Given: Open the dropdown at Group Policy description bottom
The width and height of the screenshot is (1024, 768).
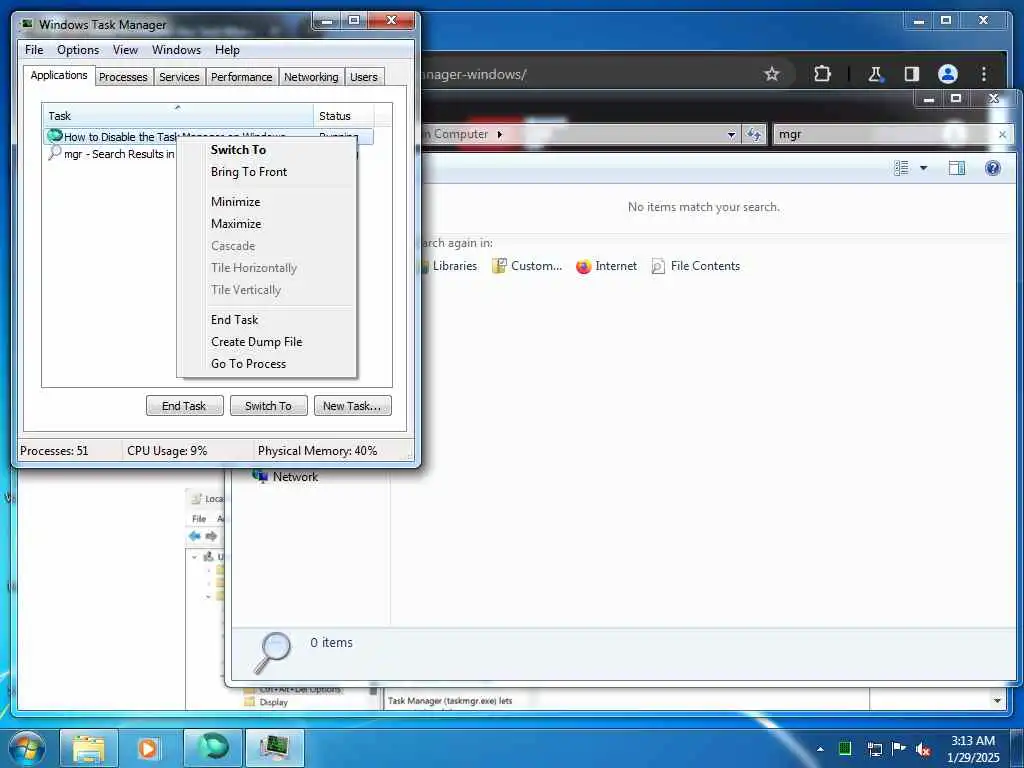Looking at the screenshot, I should point(997,701).
